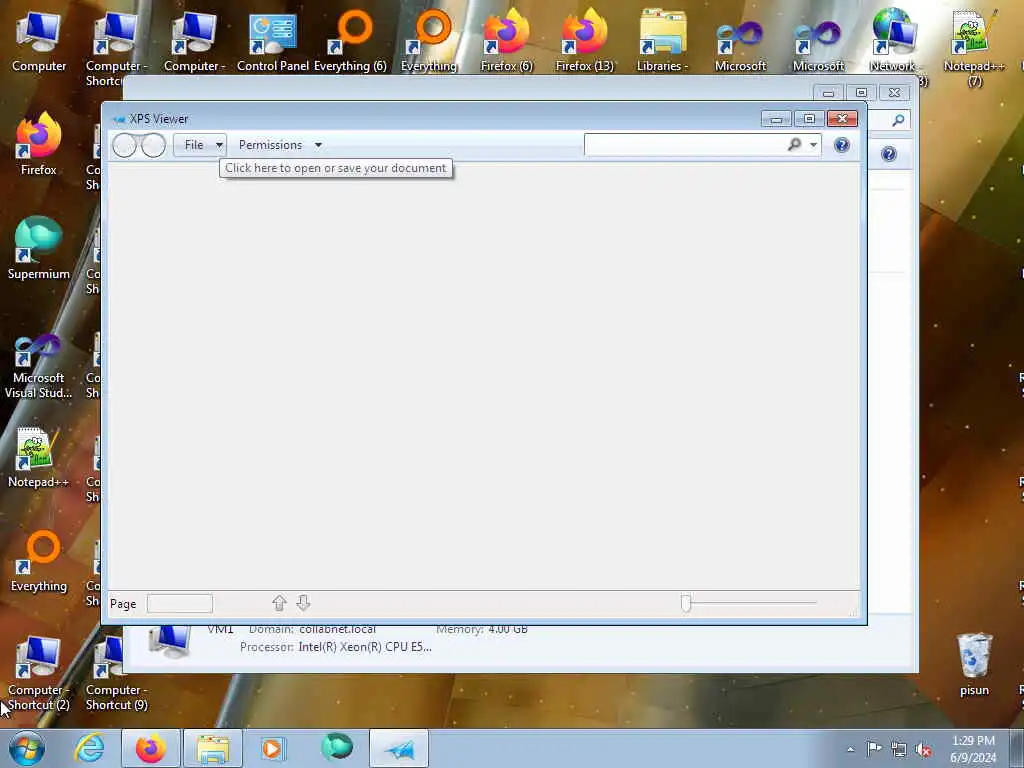The width and height of the screenshot is (1024, 768).
Task: Show hidden tray icons arrow
Action: point(850,749)
